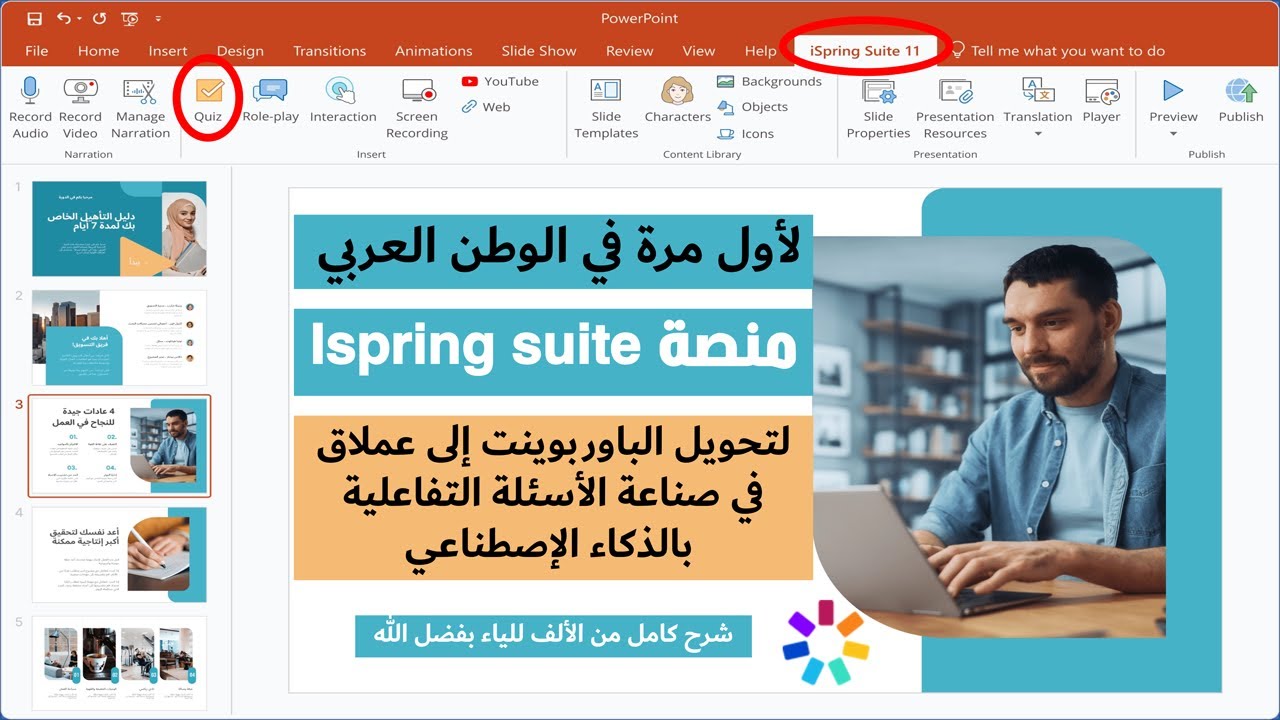Select slide 5 thumbnail
Image resolution: width=1280 pixels, height=720 pixels.
119,663
